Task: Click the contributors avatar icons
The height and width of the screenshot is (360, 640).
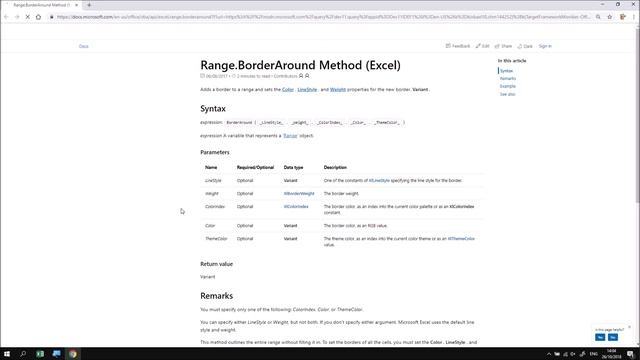Action: click(304, 76)
